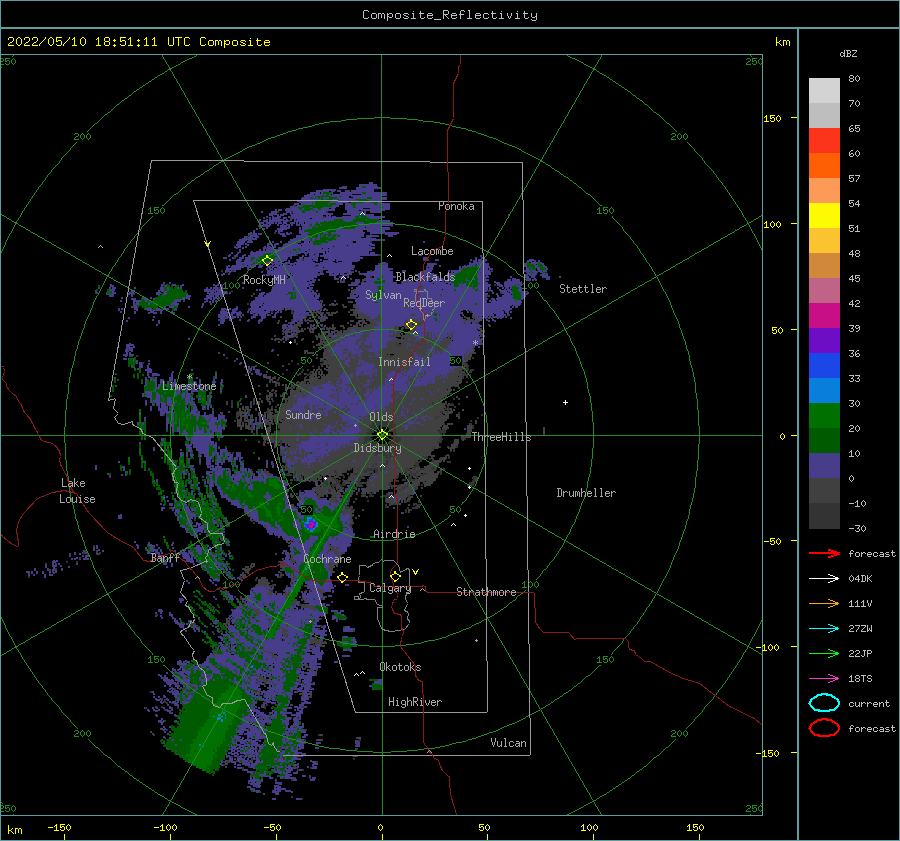Select the Innisfail city label

404,362
